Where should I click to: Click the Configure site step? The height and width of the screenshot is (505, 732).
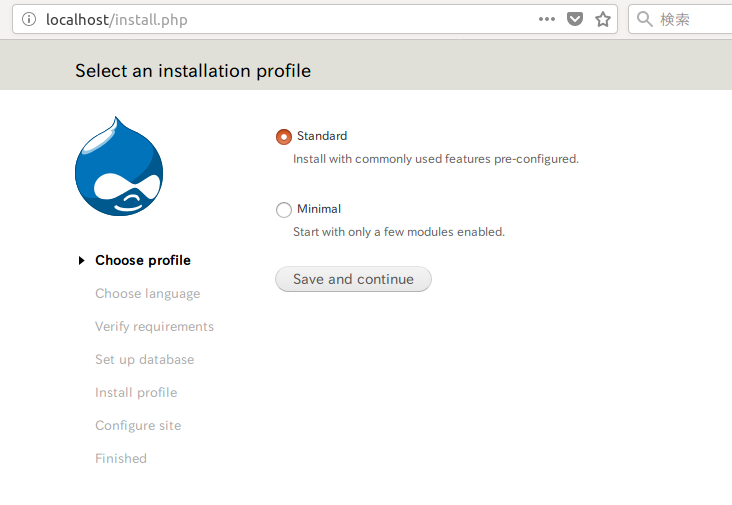(138, 426)
